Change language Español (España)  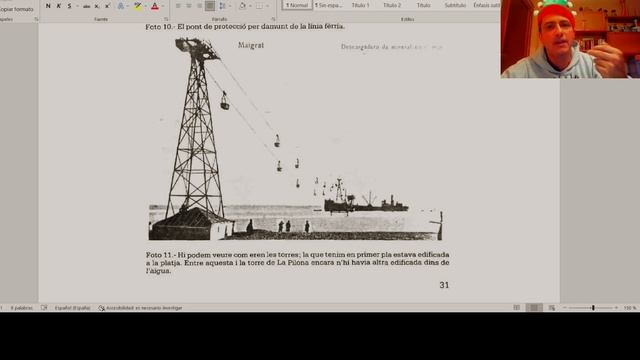73,308
